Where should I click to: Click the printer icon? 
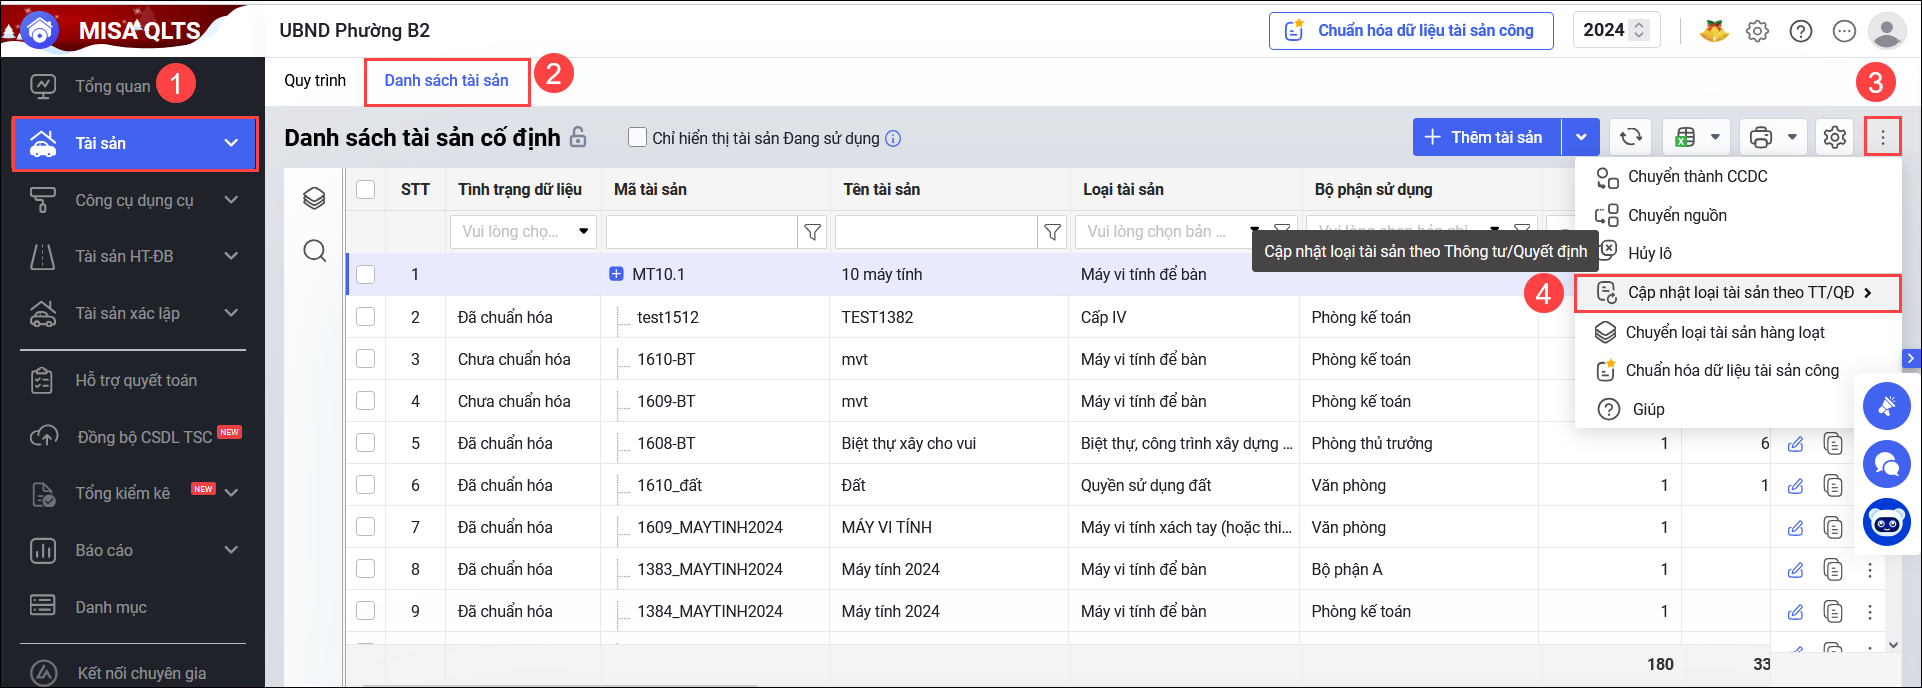click(x=1761, y=137)
